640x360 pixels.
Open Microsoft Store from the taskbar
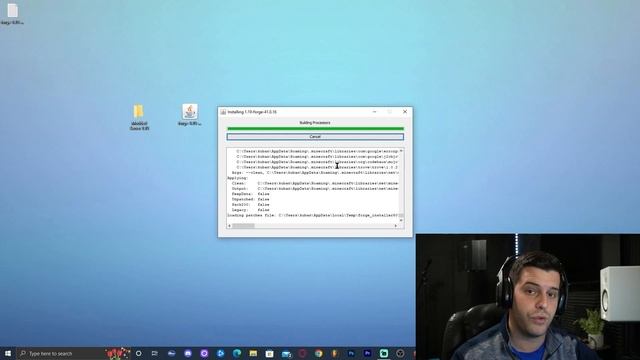269,353
